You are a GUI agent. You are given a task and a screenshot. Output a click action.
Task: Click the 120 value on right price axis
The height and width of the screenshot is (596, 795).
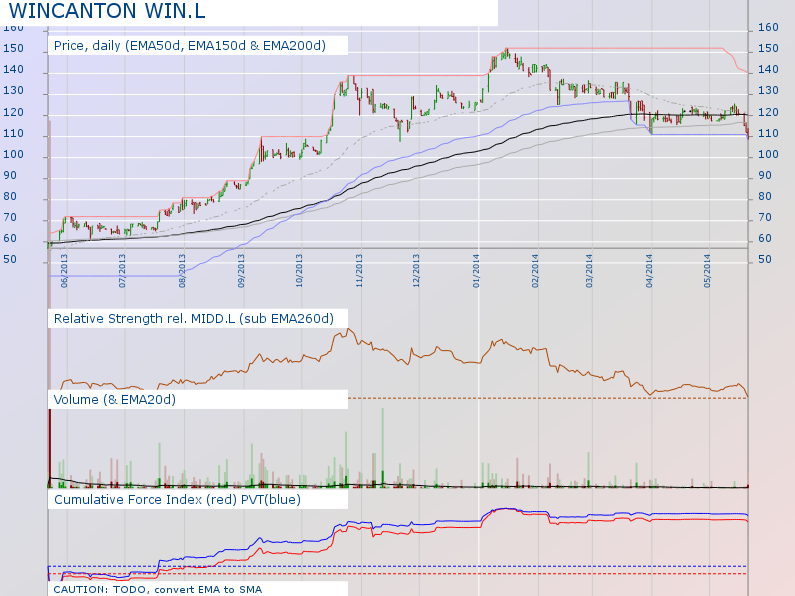pos(768,112)
